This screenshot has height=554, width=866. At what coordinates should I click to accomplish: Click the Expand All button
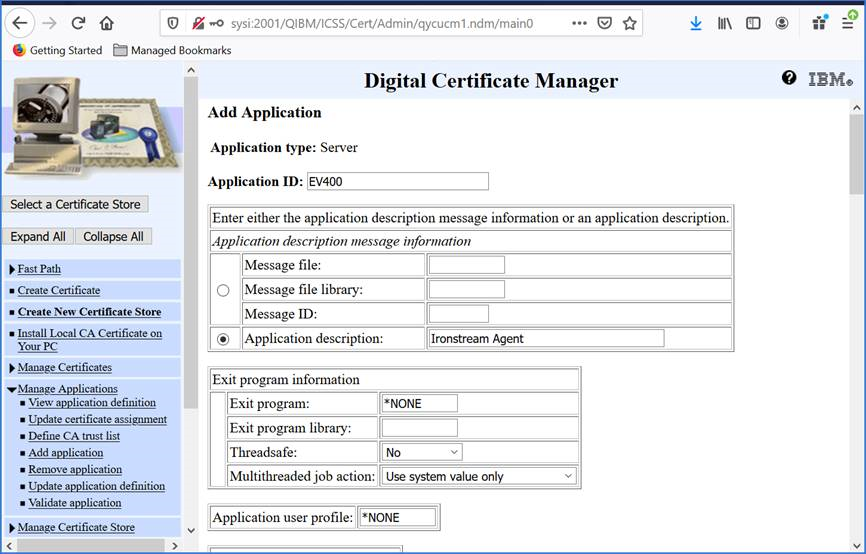pos(38,236)
